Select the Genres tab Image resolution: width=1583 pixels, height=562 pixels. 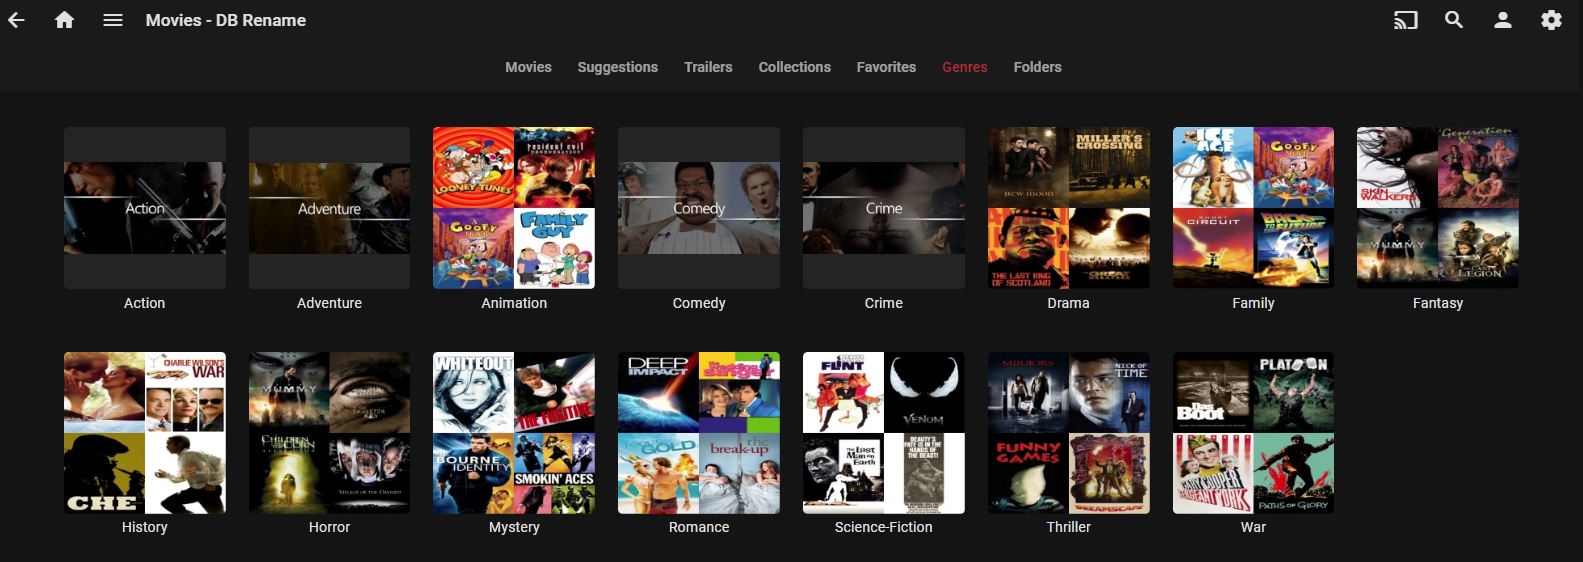pyautogui.click(x=965, y=67)
